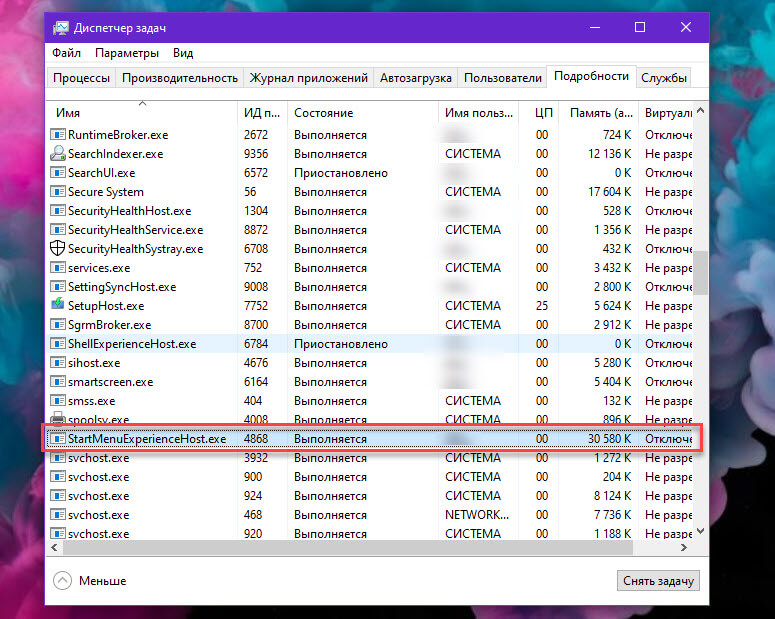Click the SgrmBroker.exe icon

(x=58, y=325)
